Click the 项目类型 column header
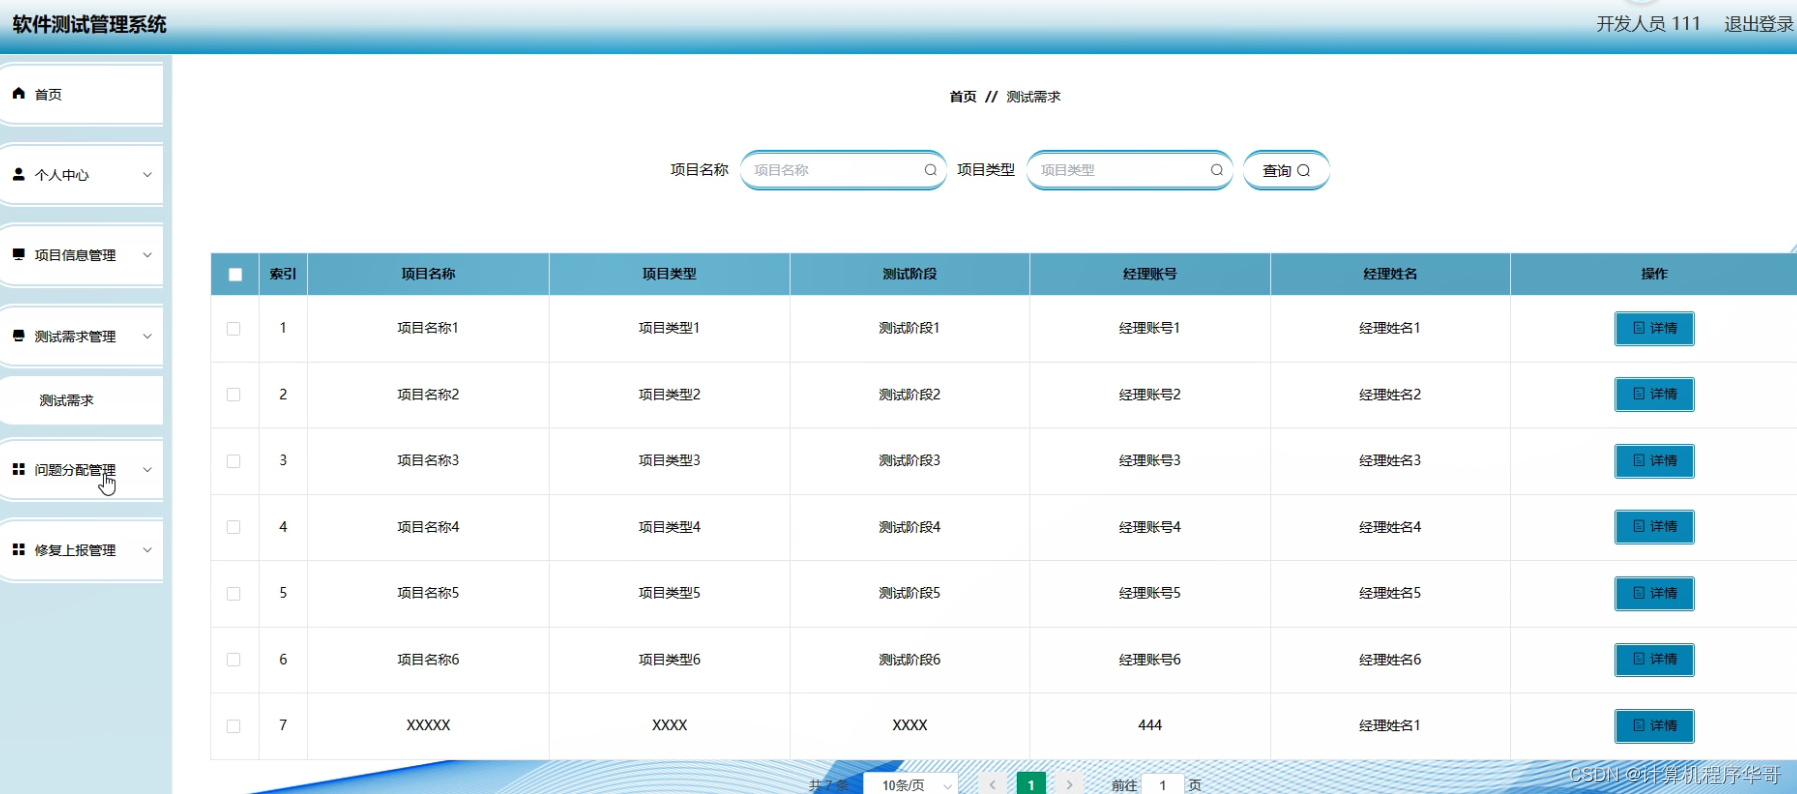The image size is (1797, 794). coord(669,274)
